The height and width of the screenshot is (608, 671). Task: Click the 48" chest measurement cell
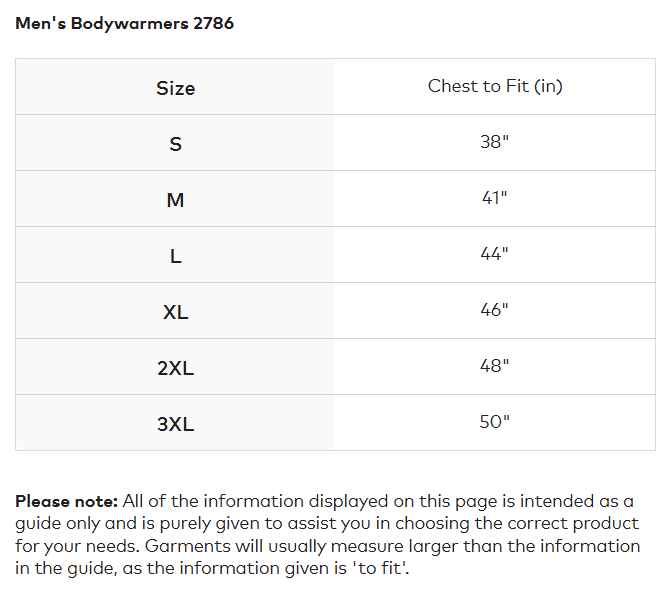click(x=495, y=366)
